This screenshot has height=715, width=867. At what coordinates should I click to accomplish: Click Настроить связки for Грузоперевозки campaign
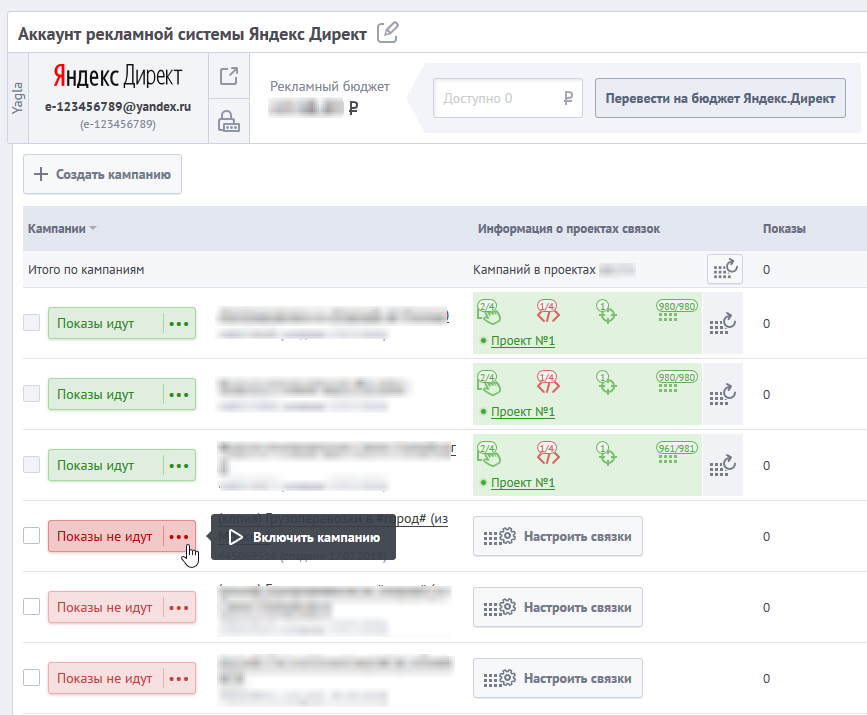(x=557, y=536)
